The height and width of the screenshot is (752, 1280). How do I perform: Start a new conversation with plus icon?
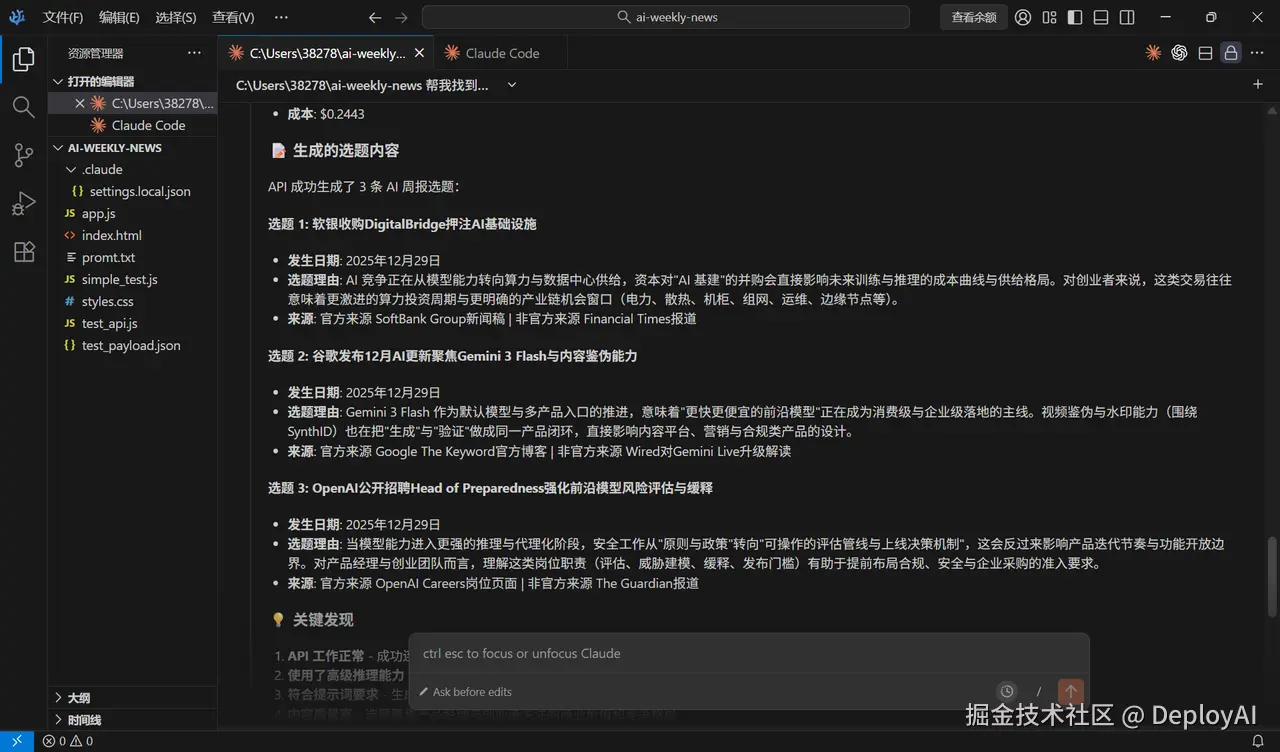pyautogui.click(x=1258, y=85)
